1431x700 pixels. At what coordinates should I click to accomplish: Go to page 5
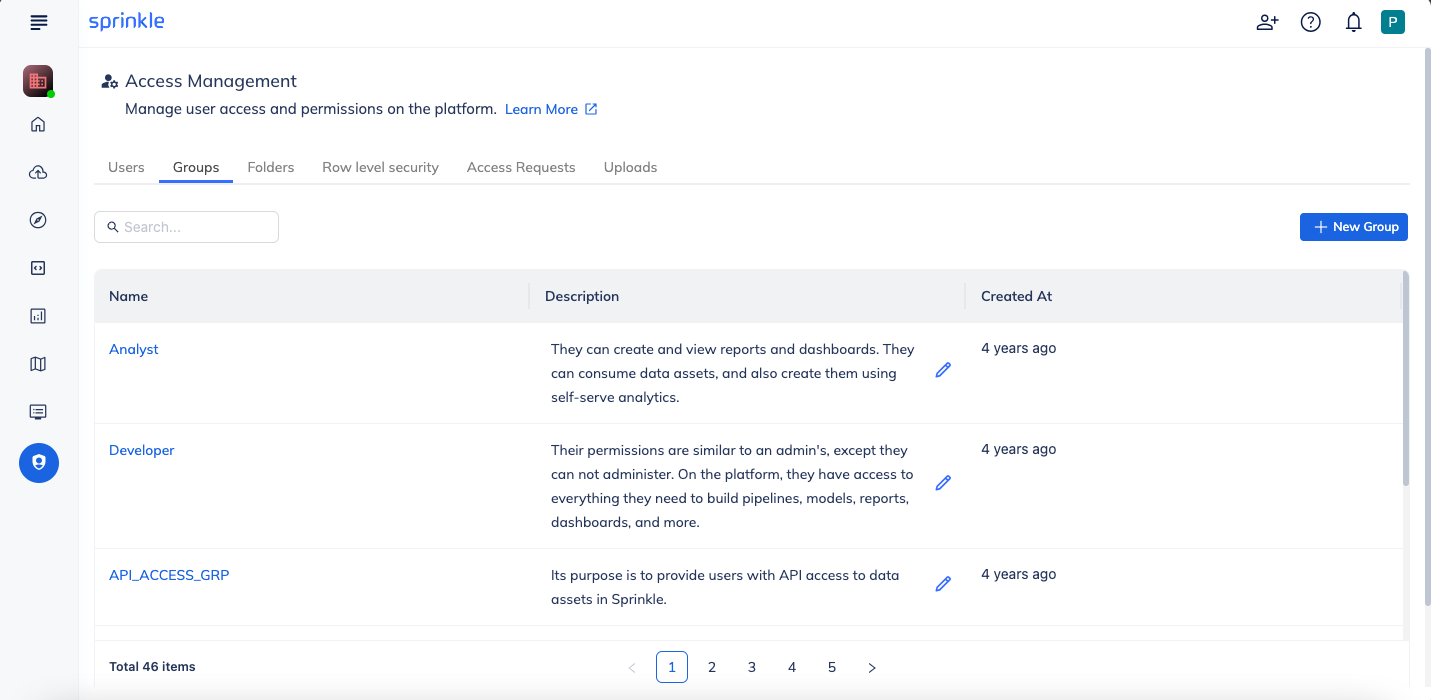[832, 667]
